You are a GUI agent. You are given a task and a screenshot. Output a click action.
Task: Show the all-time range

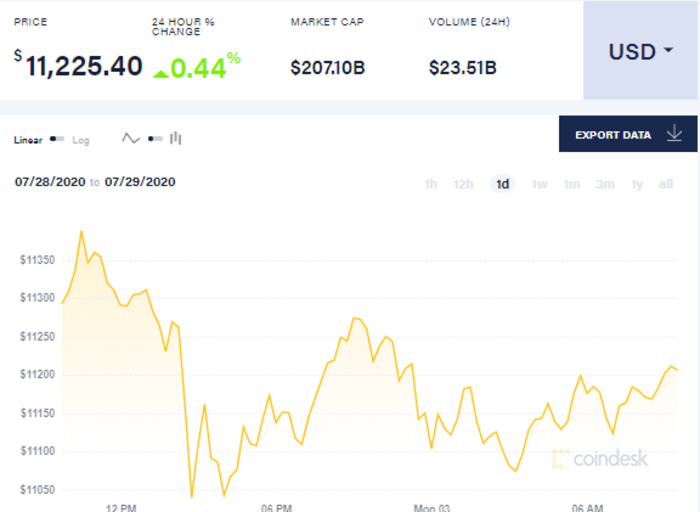(666, 184)
